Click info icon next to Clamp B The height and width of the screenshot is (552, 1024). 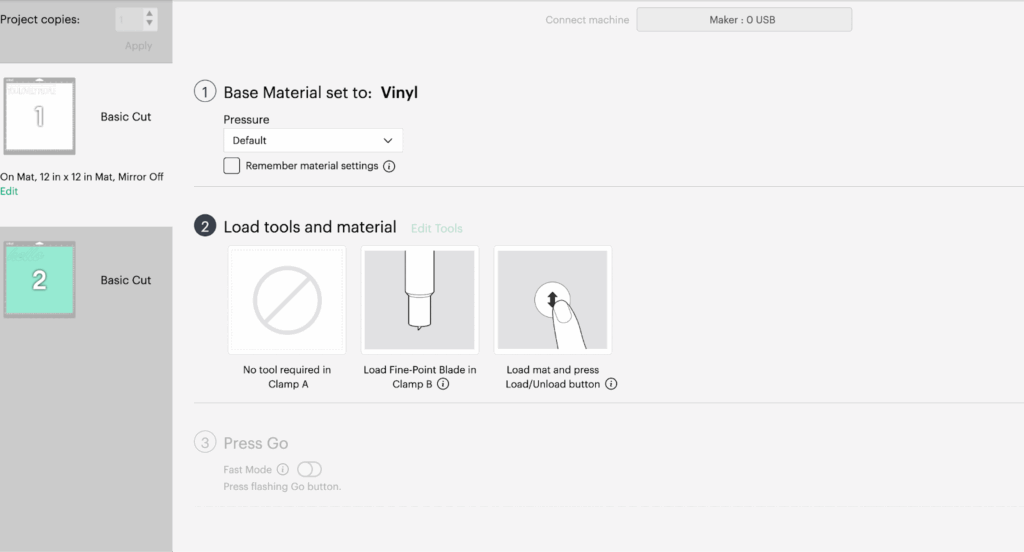[443, 384]
